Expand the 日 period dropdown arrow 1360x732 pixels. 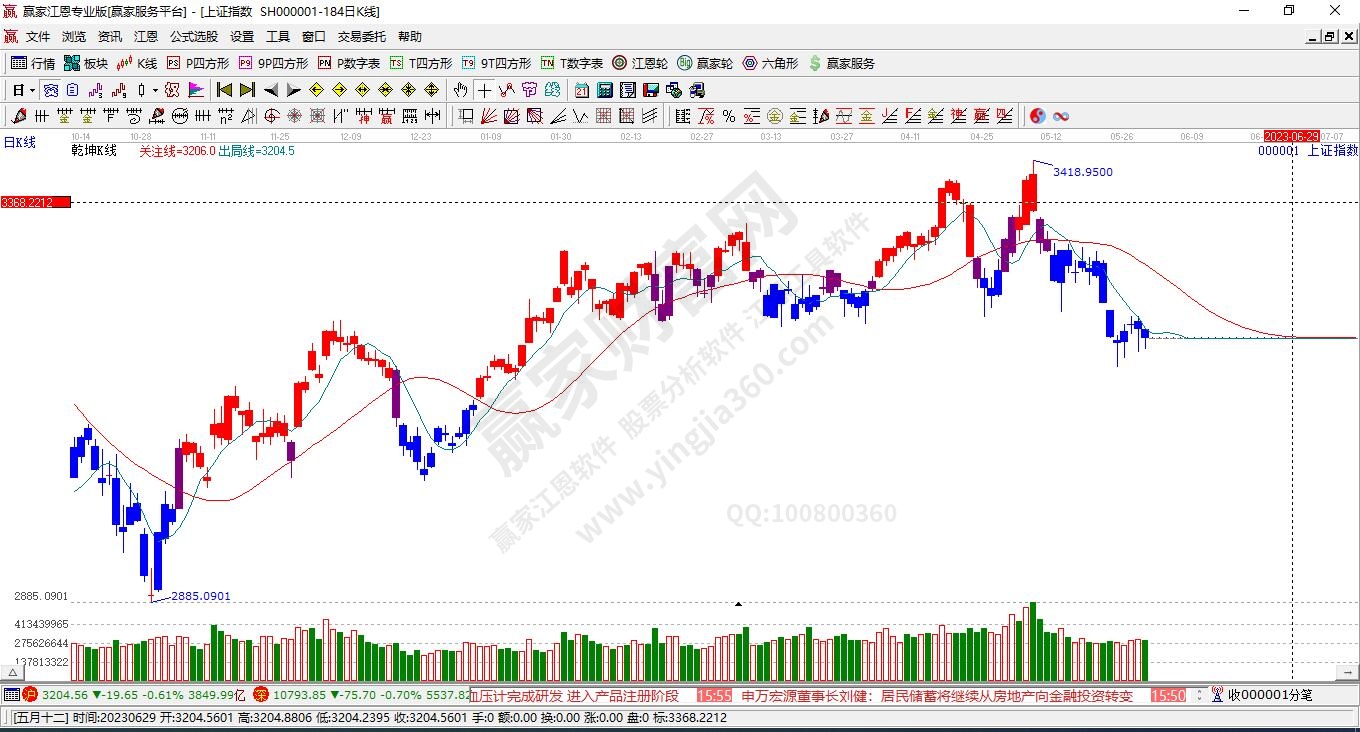tap(33, 90)
